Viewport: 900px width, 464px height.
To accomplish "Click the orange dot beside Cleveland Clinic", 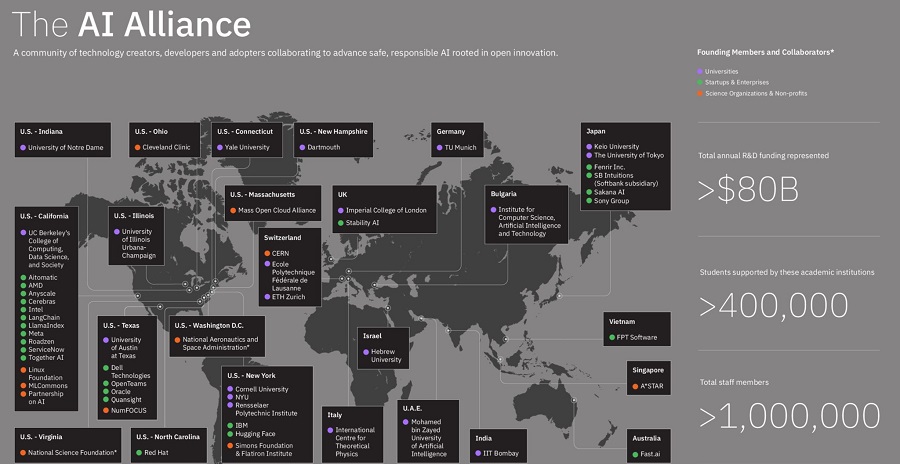I will (138, 147).
